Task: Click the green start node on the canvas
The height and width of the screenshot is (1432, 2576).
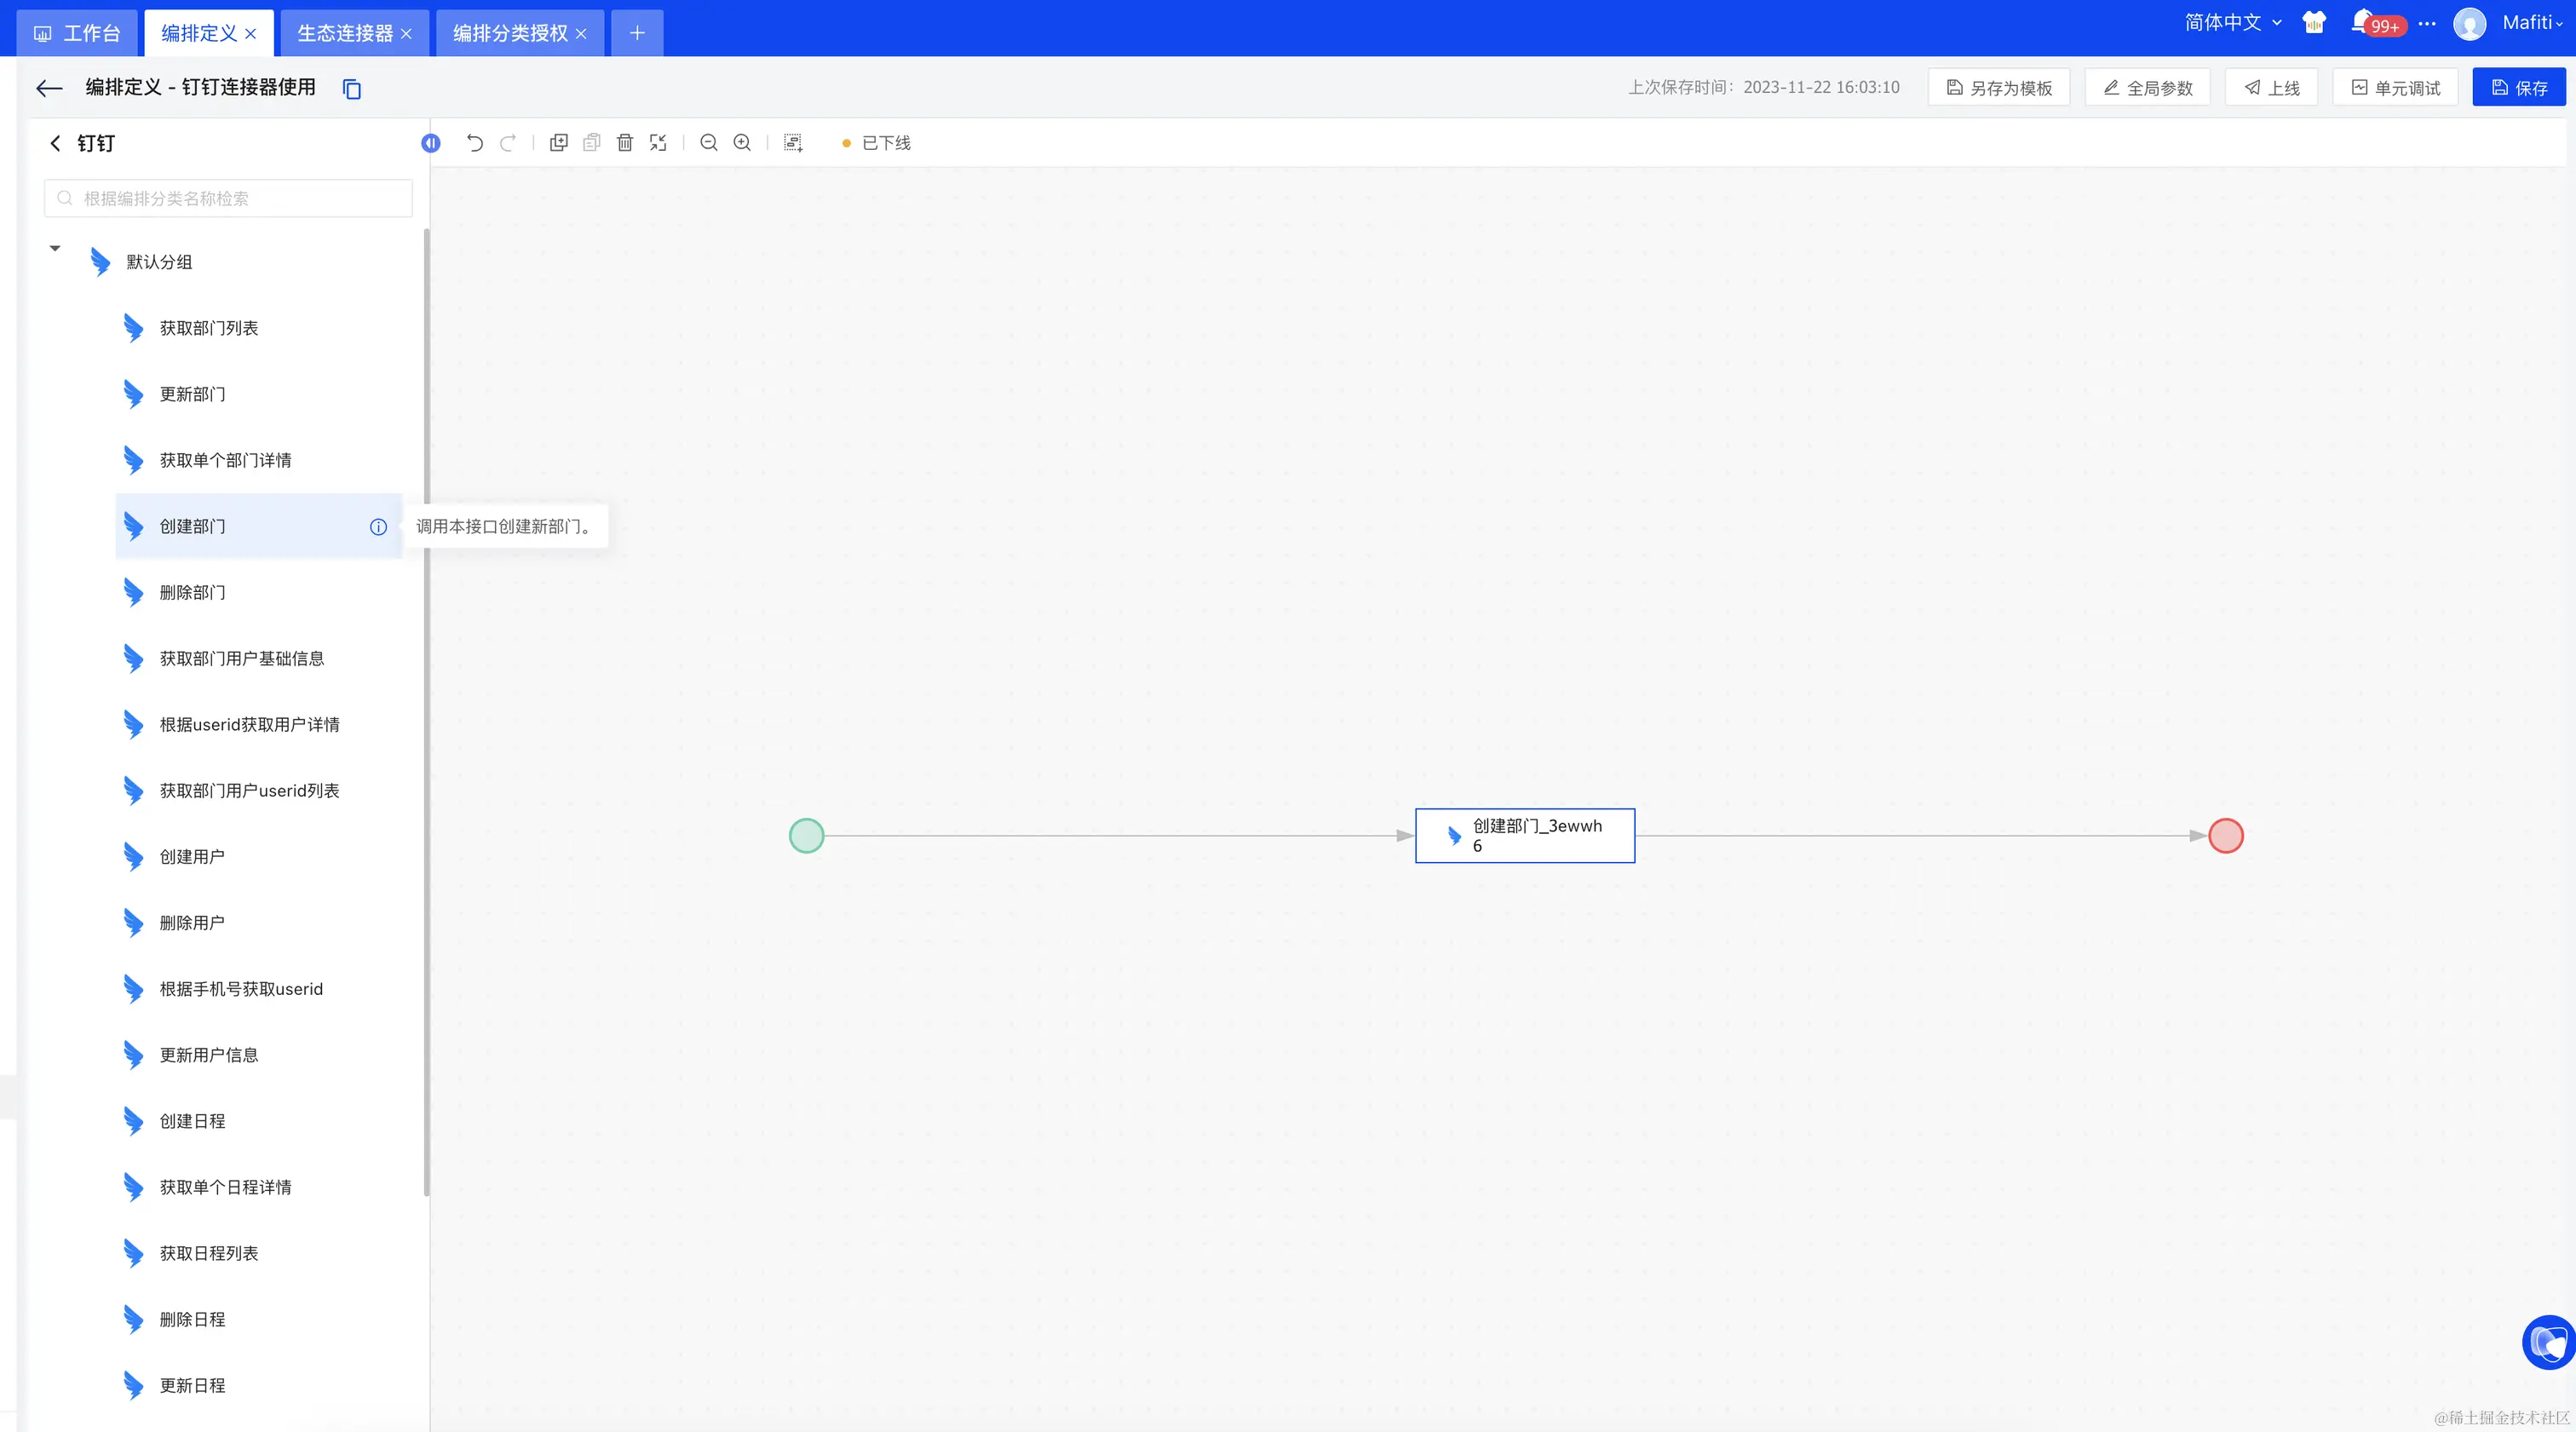Action: tap(806, 836)
